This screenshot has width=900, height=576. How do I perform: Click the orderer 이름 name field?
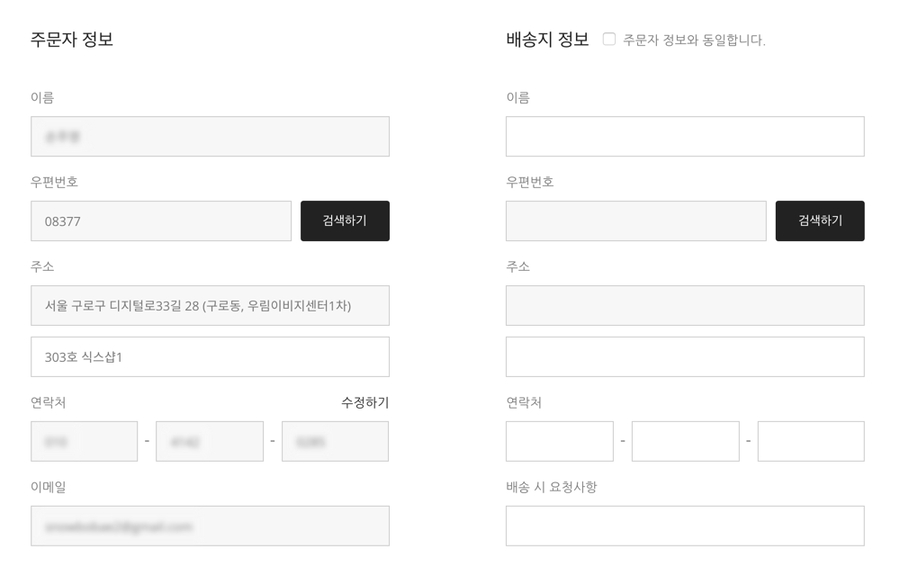pyautogui.click(x=210, y=136)
